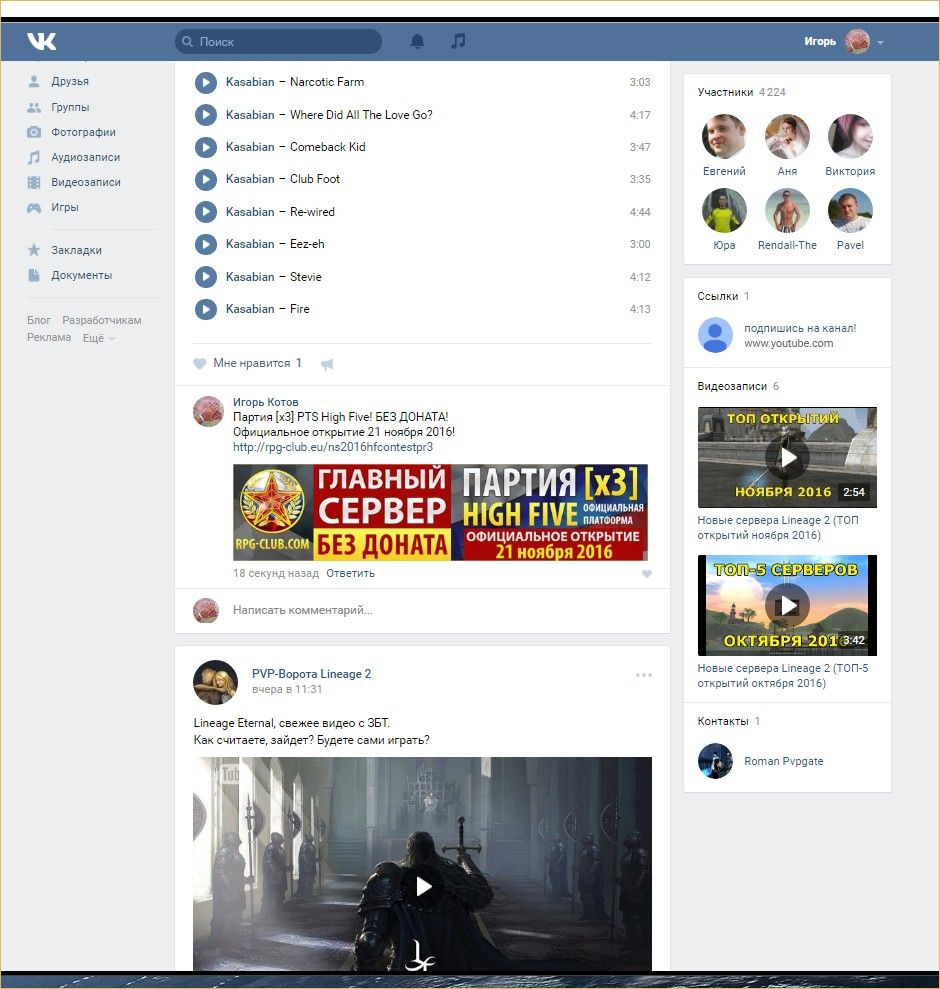Image resolution: width=940 pixels, height=989 pixels.
Task: Open Закладки bookmarks
Action: pyautogui.click(x=76, y=250)
